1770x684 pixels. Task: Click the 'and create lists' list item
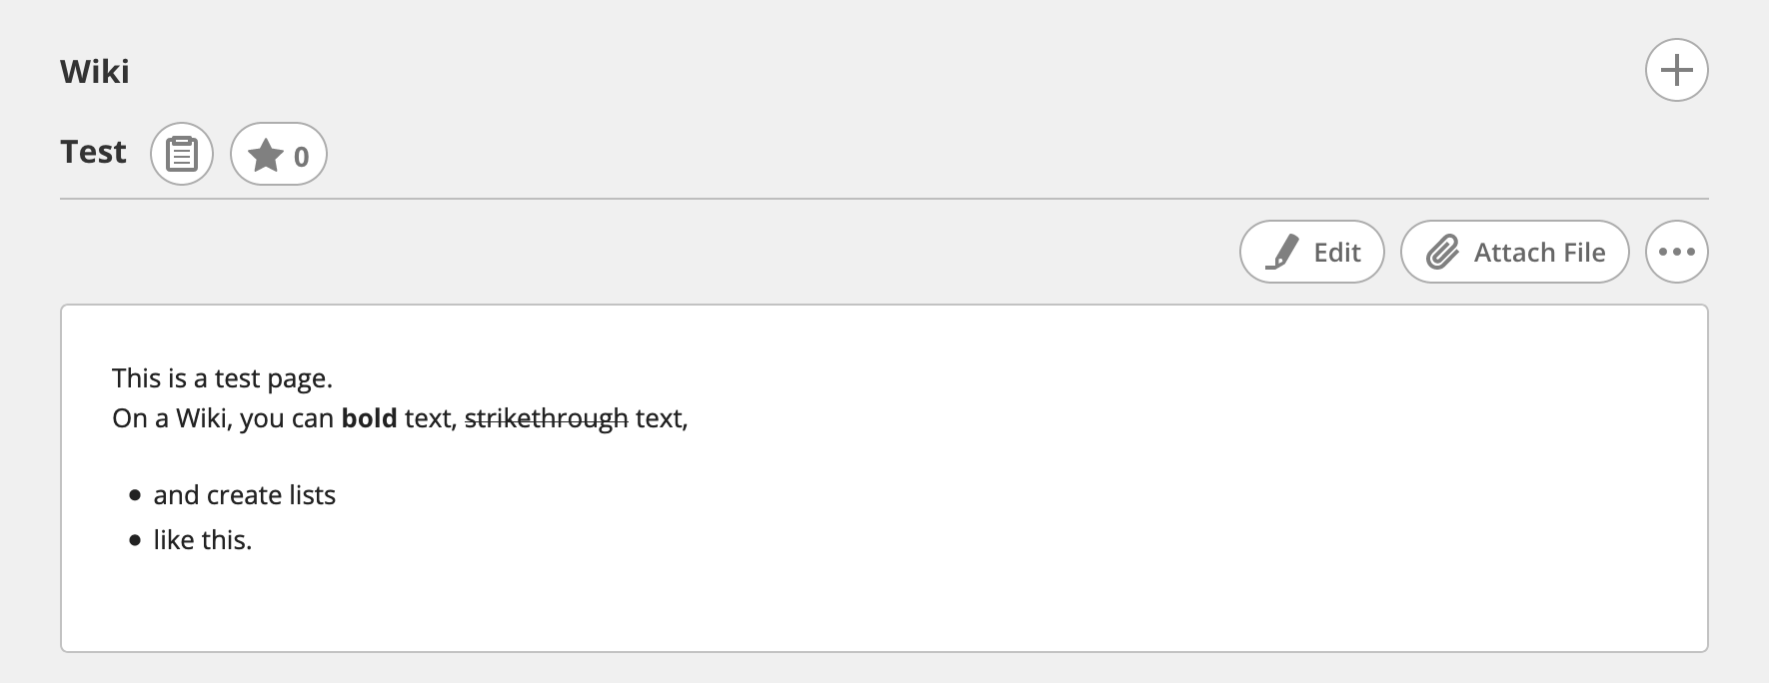point(244,495)
